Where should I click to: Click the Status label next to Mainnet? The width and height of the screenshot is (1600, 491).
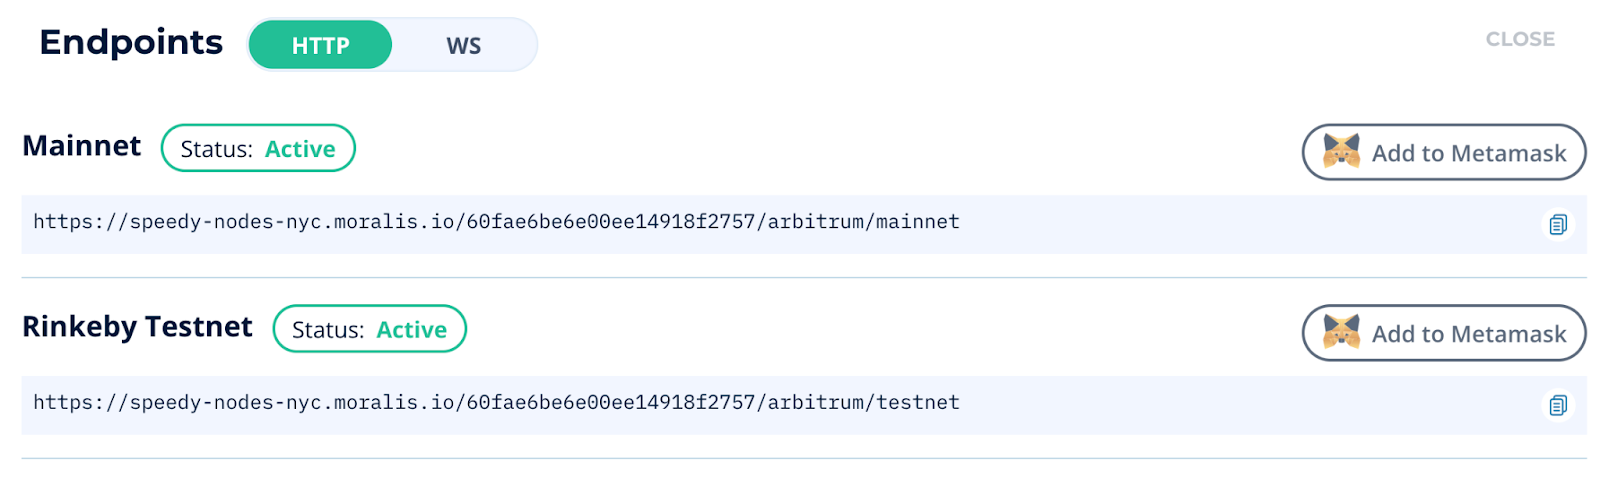click(x=216, y=149)
